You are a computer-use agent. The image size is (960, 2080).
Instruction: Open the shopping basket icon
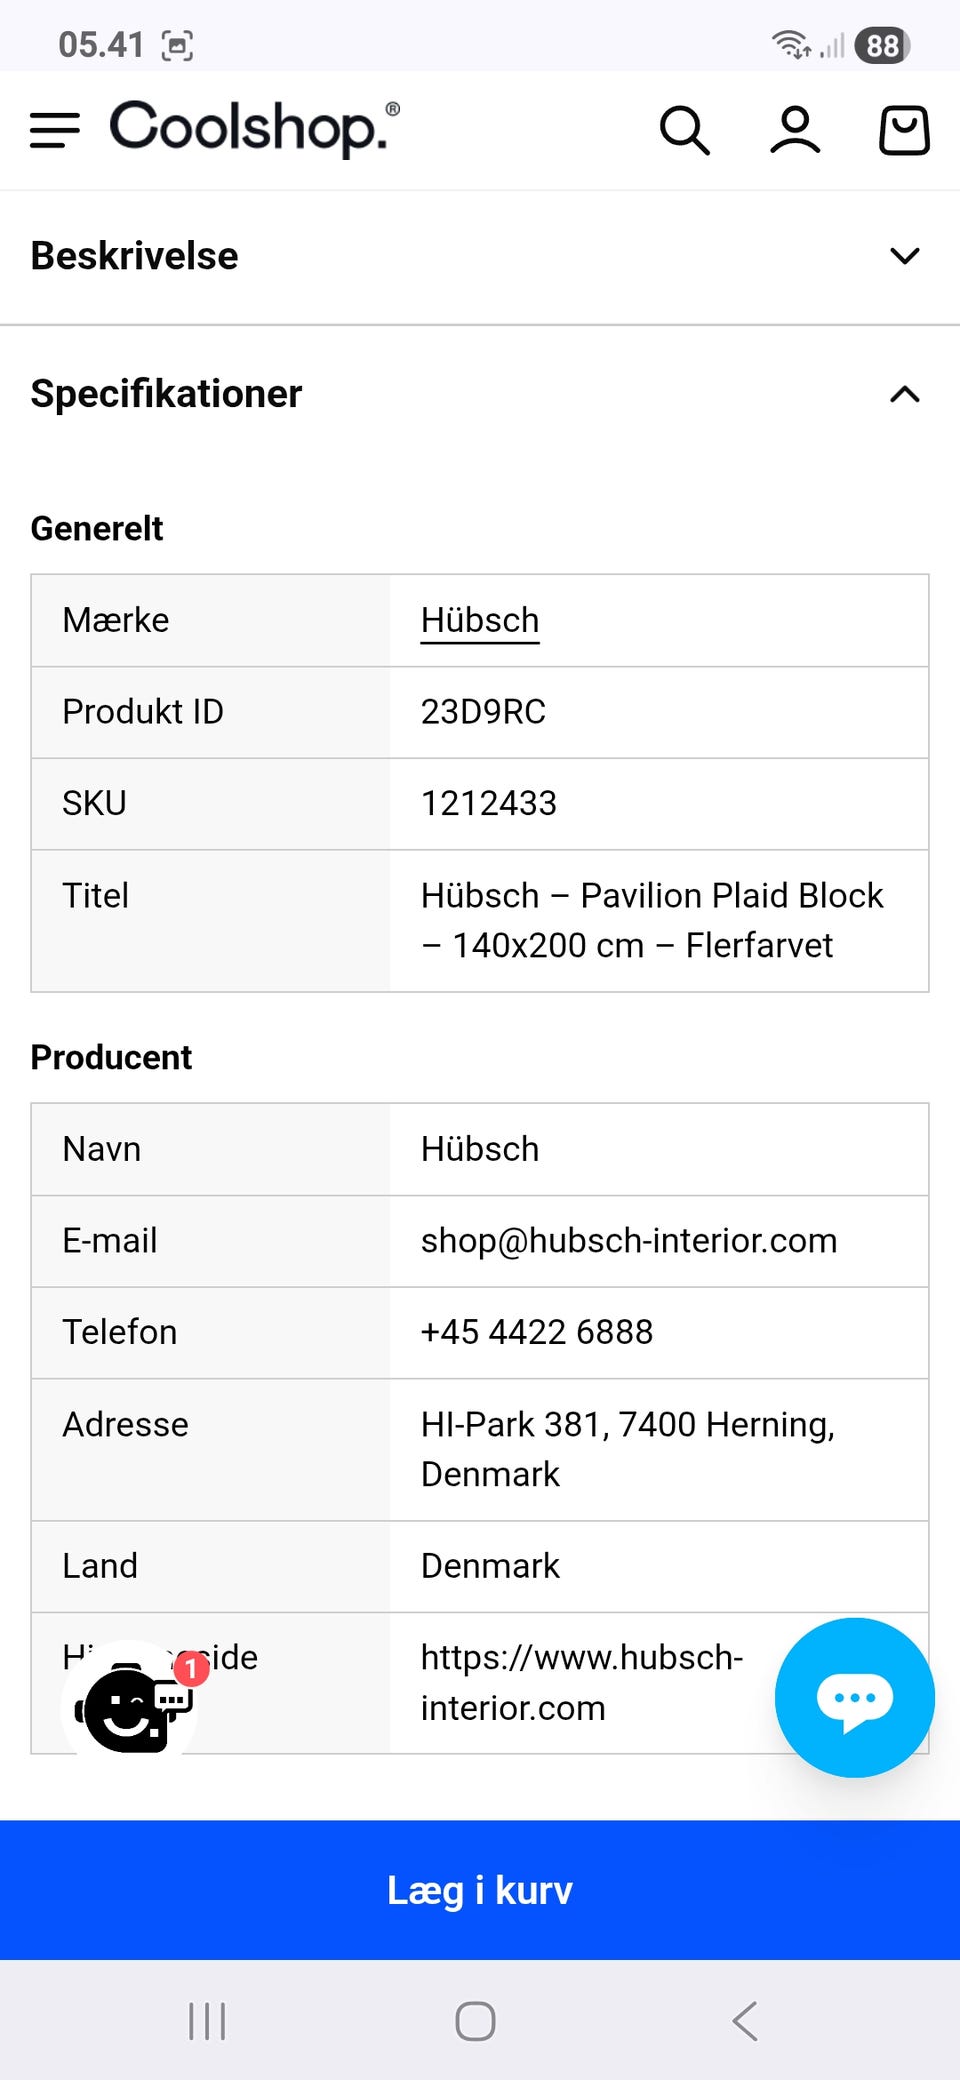coord(904,131)
